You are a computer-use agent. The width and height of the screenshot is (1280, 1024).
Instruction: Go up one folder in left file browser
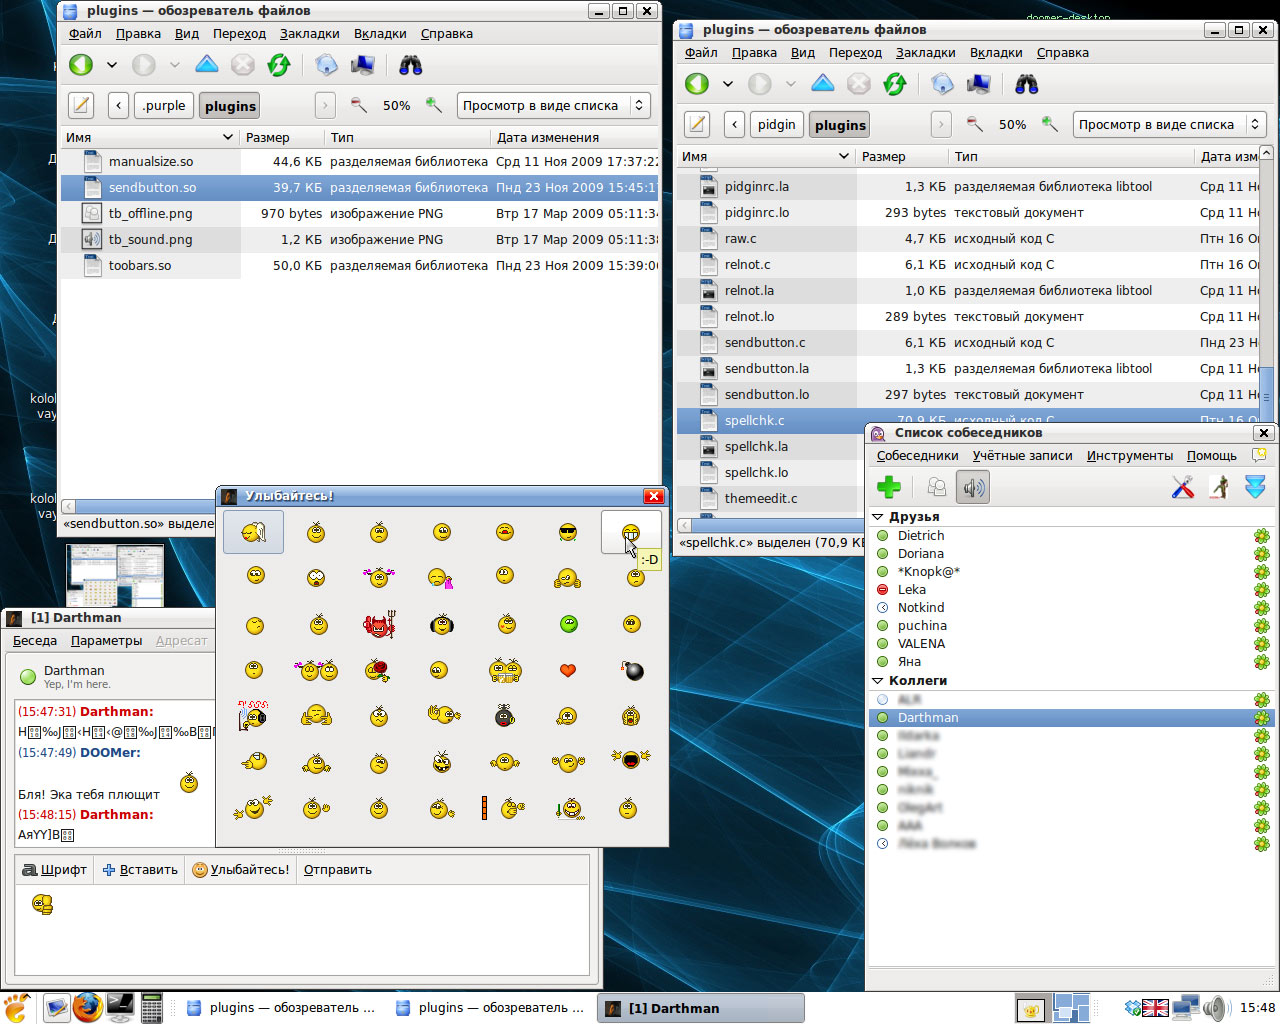click(207, 65)
